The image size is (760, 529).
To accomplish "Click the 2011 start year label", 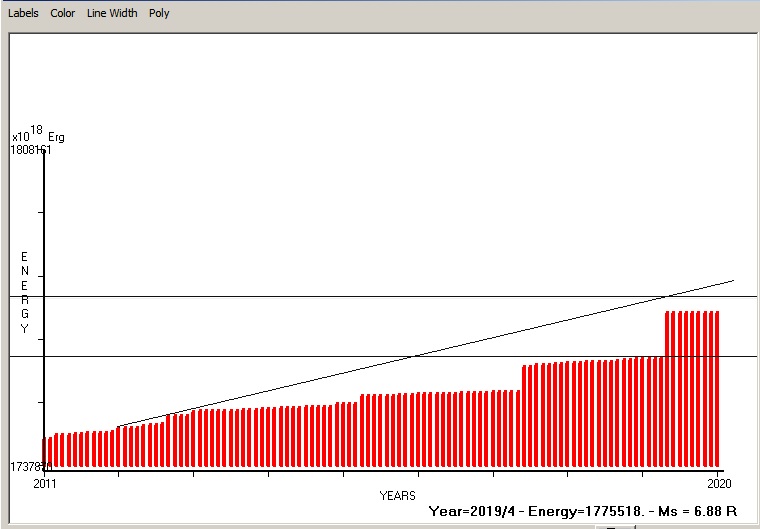I will pos(45,484).
